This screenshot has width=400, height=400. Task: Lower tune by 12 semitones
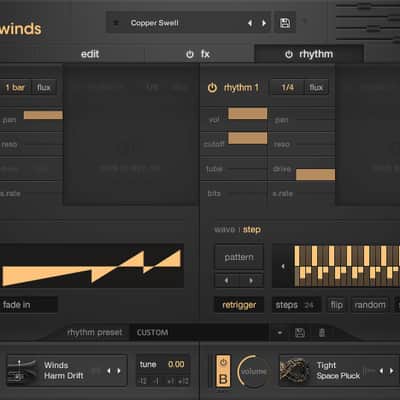tap(143, 381)
